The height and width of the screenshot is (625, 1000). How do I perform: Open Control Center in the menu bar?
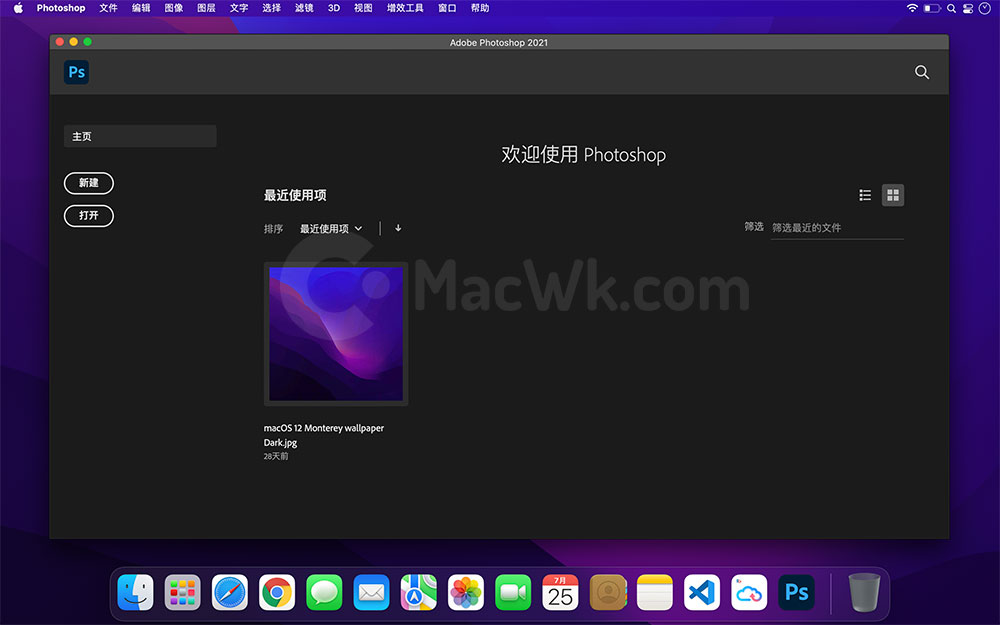[x=967, y=8]
